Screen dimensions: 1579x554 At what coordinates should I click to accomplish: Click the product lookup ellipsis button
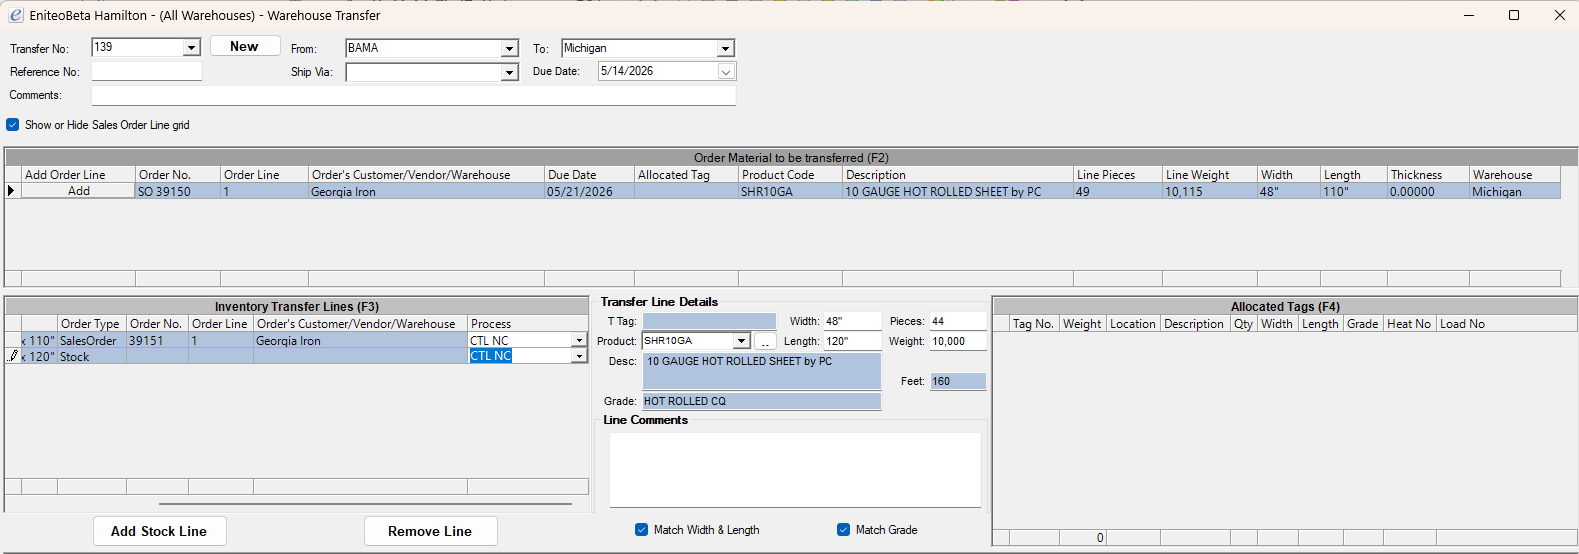765,341
